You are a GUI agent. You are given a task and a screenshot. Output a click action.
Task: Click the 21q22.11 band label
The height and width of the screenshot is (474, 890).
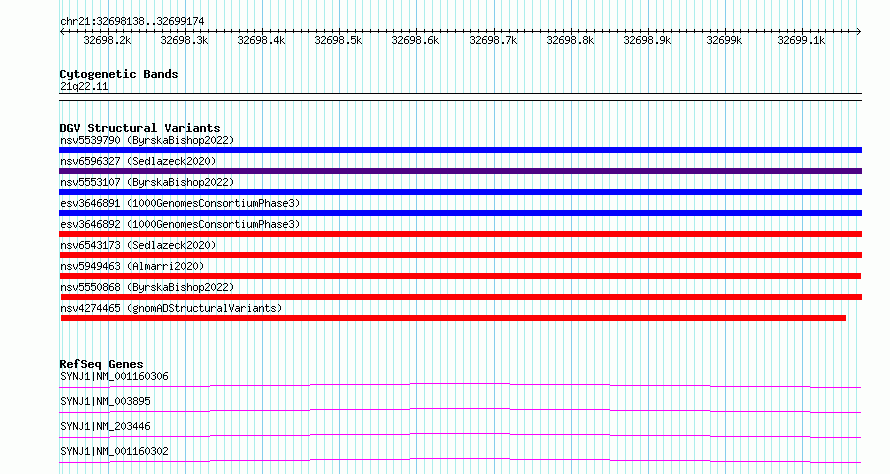(84, 86)
